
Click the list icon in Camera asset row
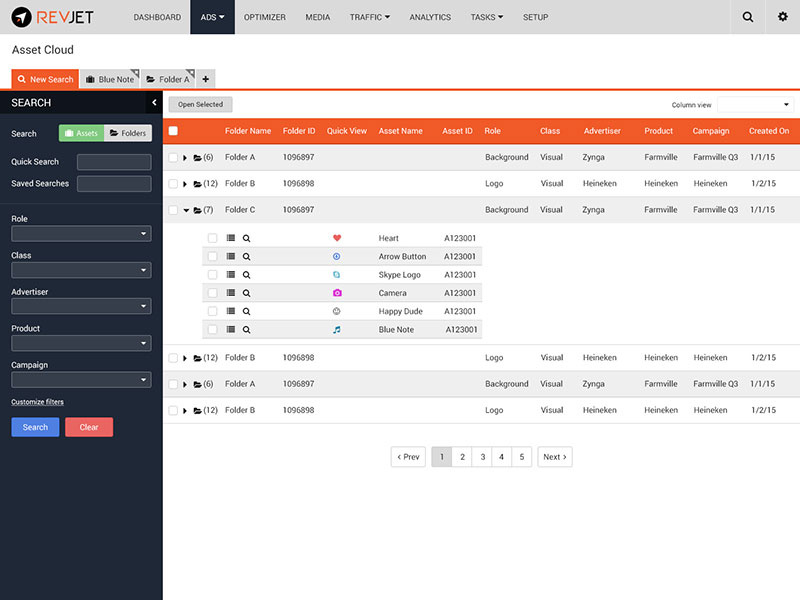pyautogui.click(x=230, y=293)
